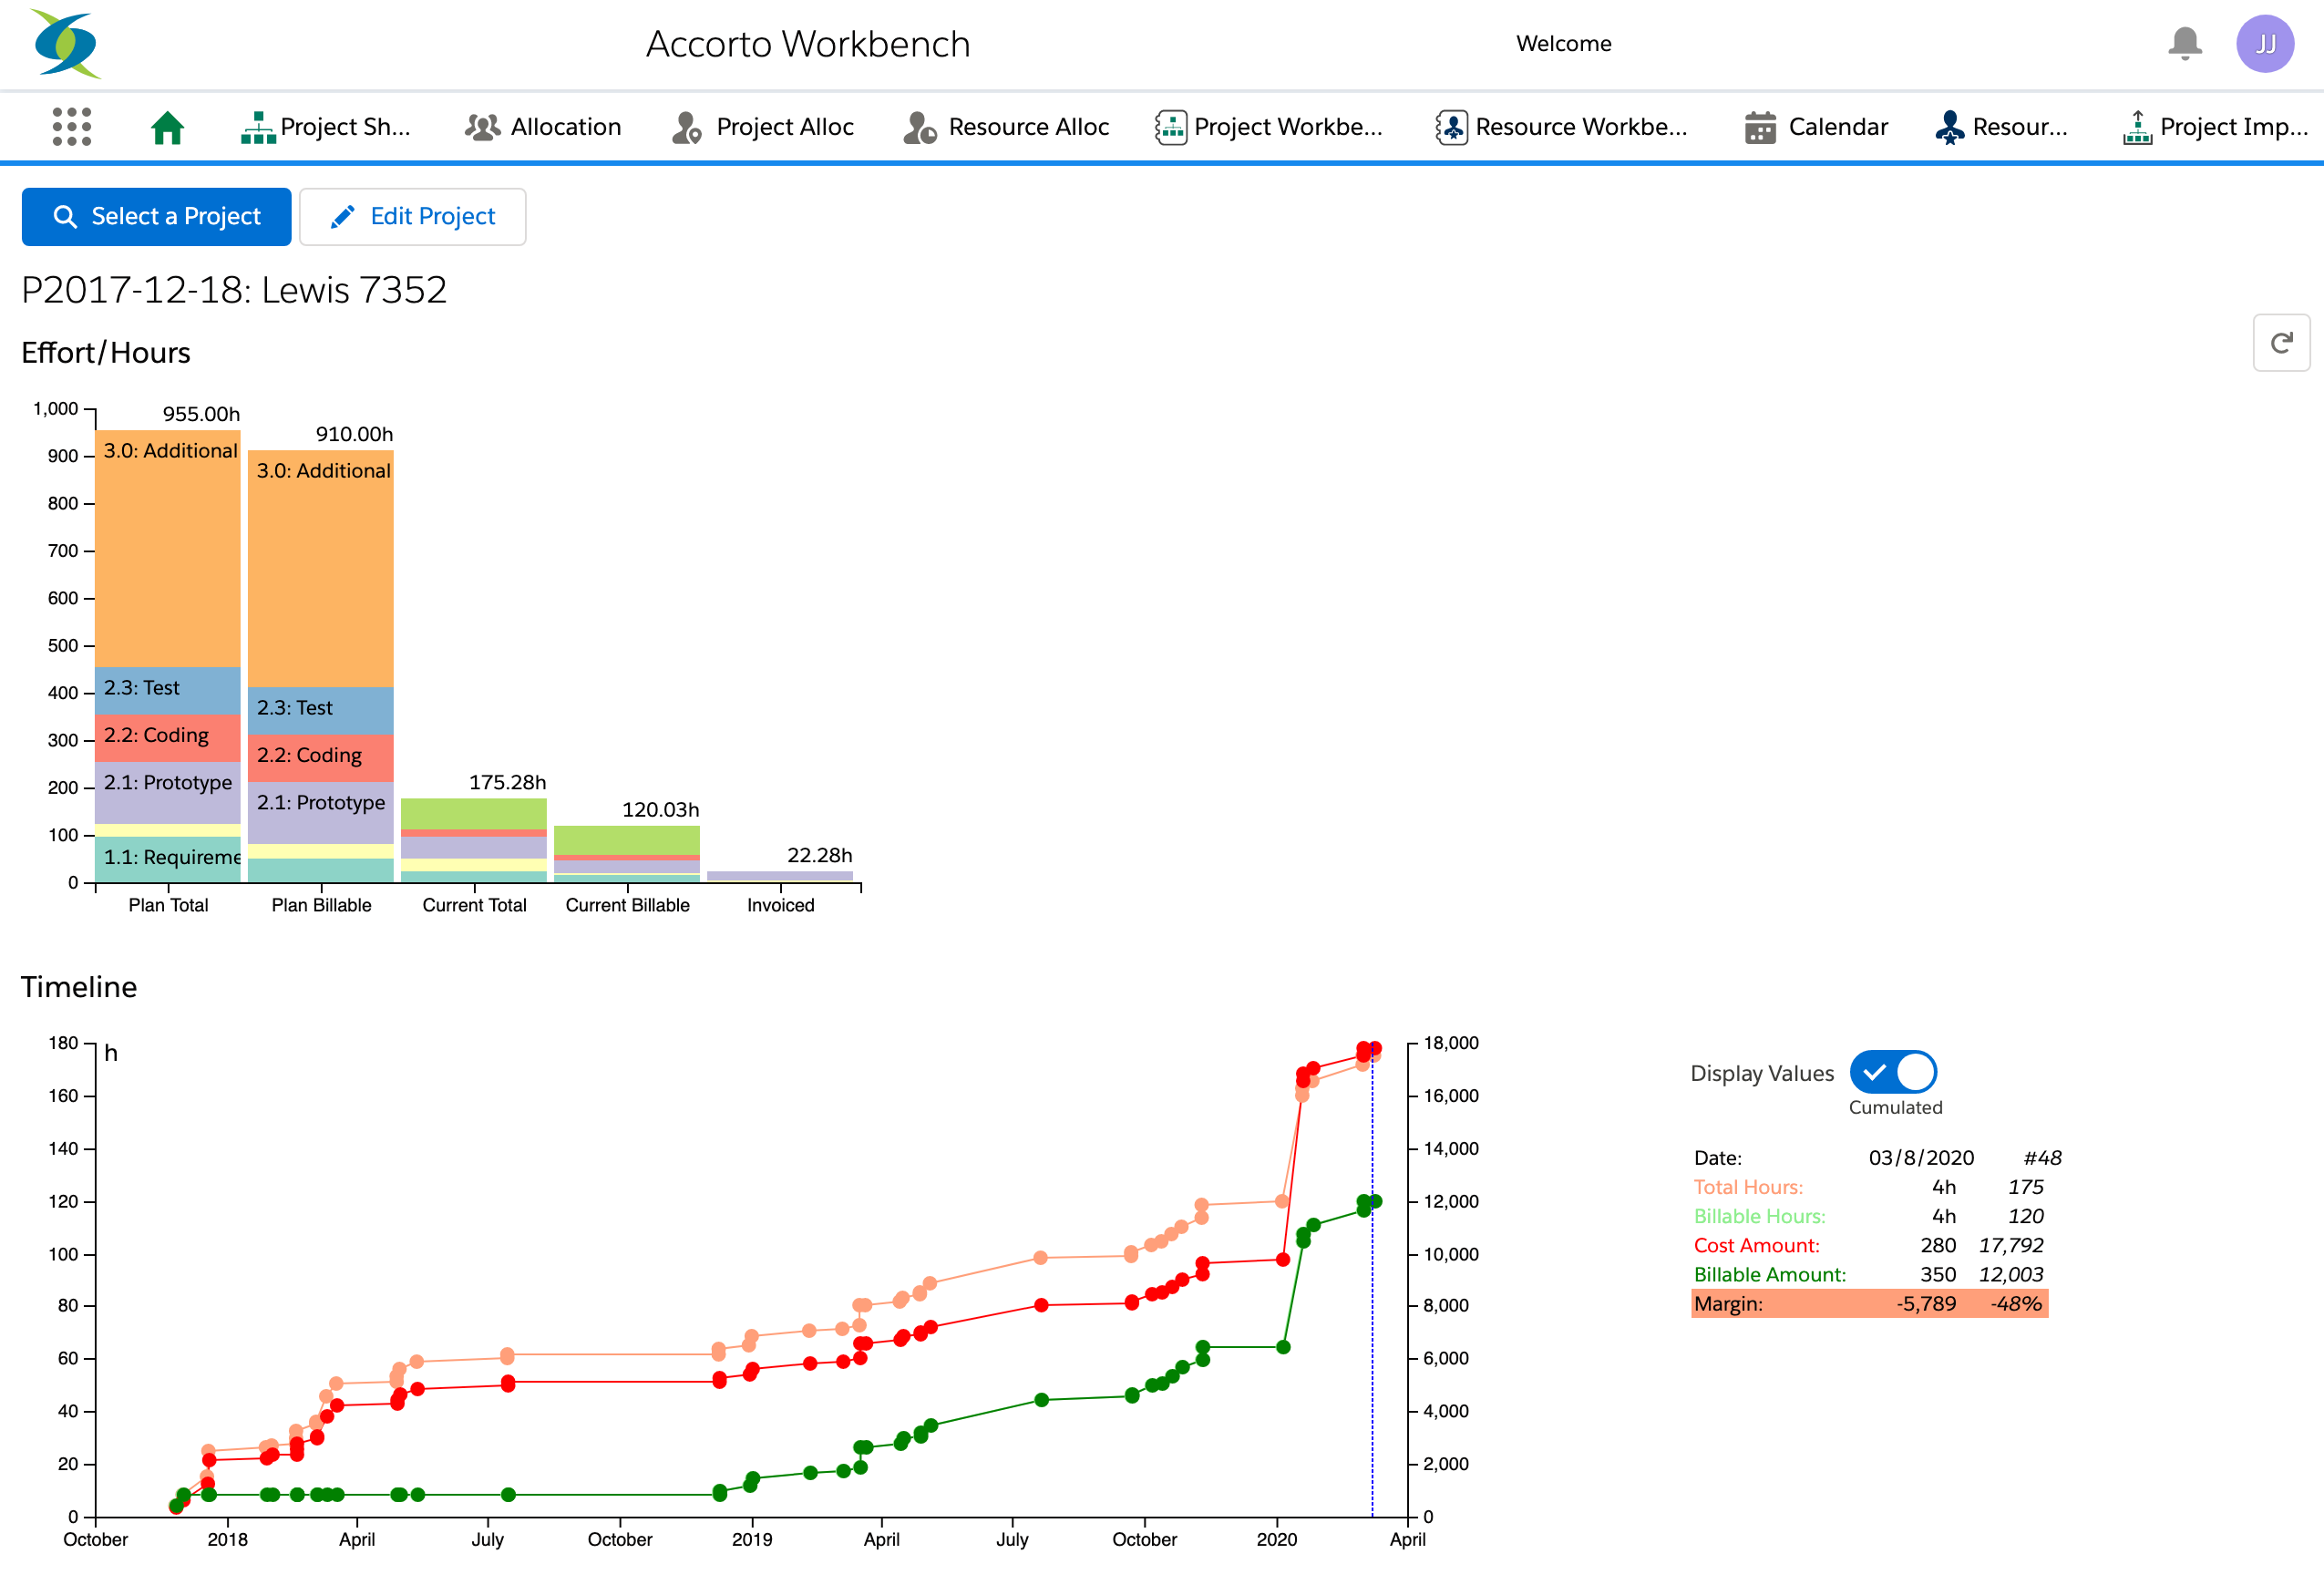Click the Accorto logo
This screenshot has height=1595, width=2324.
[x=63, y=42]
